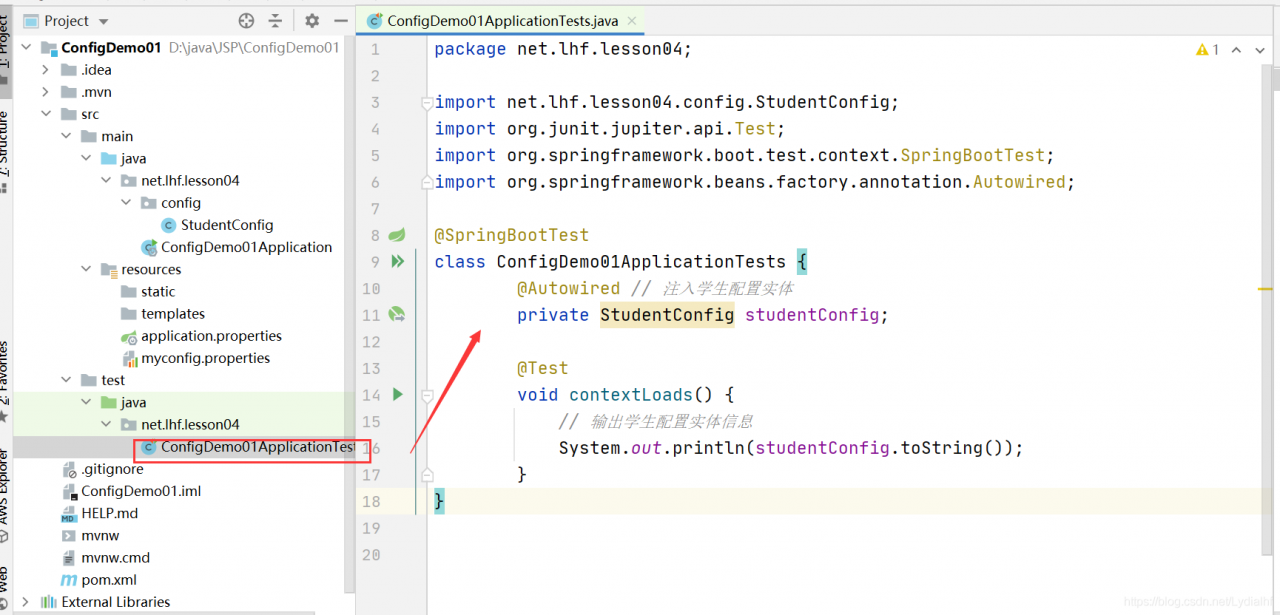Click @SpringBootTest annotation in editor
The image size is (1280, 615).
512,235
